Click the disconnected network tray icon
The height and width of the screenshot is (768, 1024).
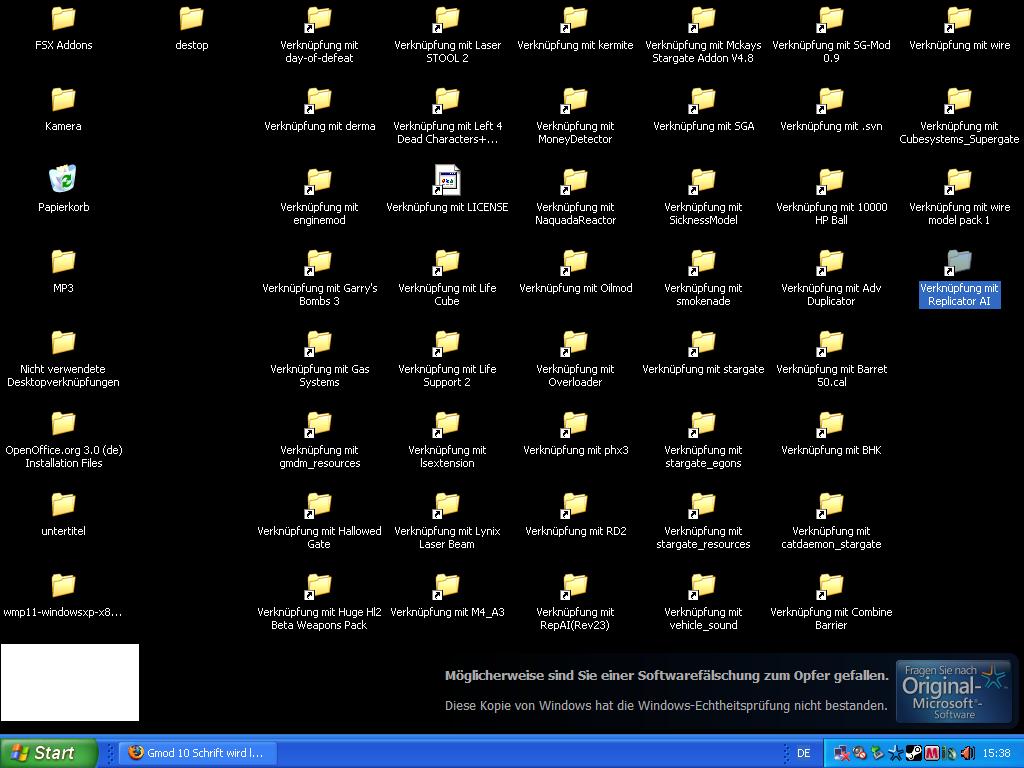click(x=842, y=753)
